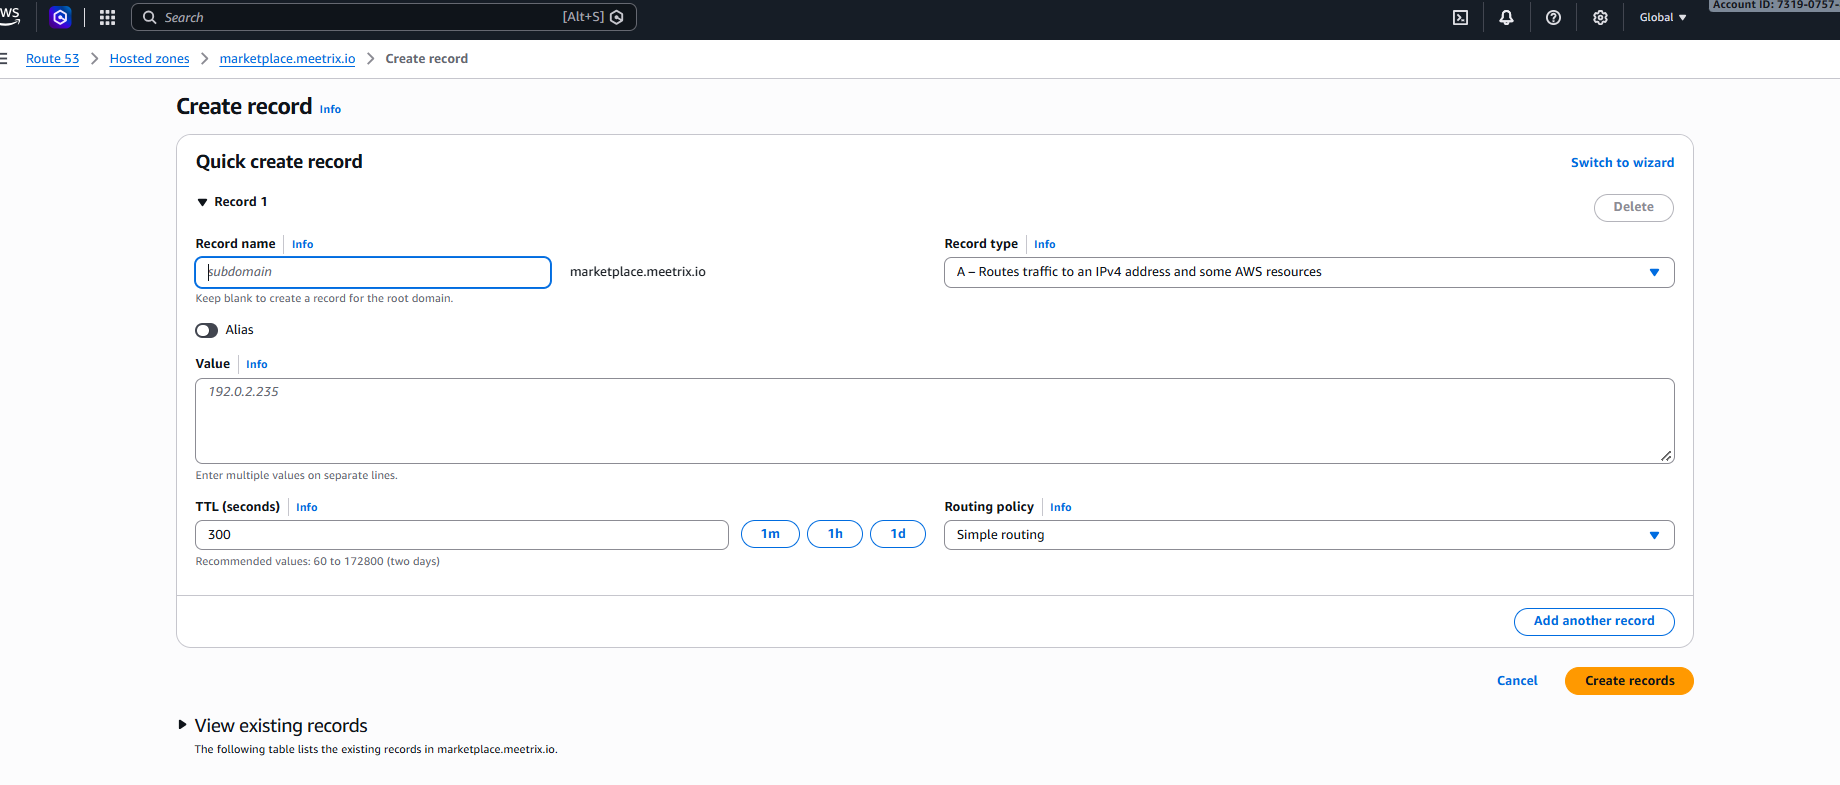
Task: Click the Cancel button
Action: pos(1517,681)
